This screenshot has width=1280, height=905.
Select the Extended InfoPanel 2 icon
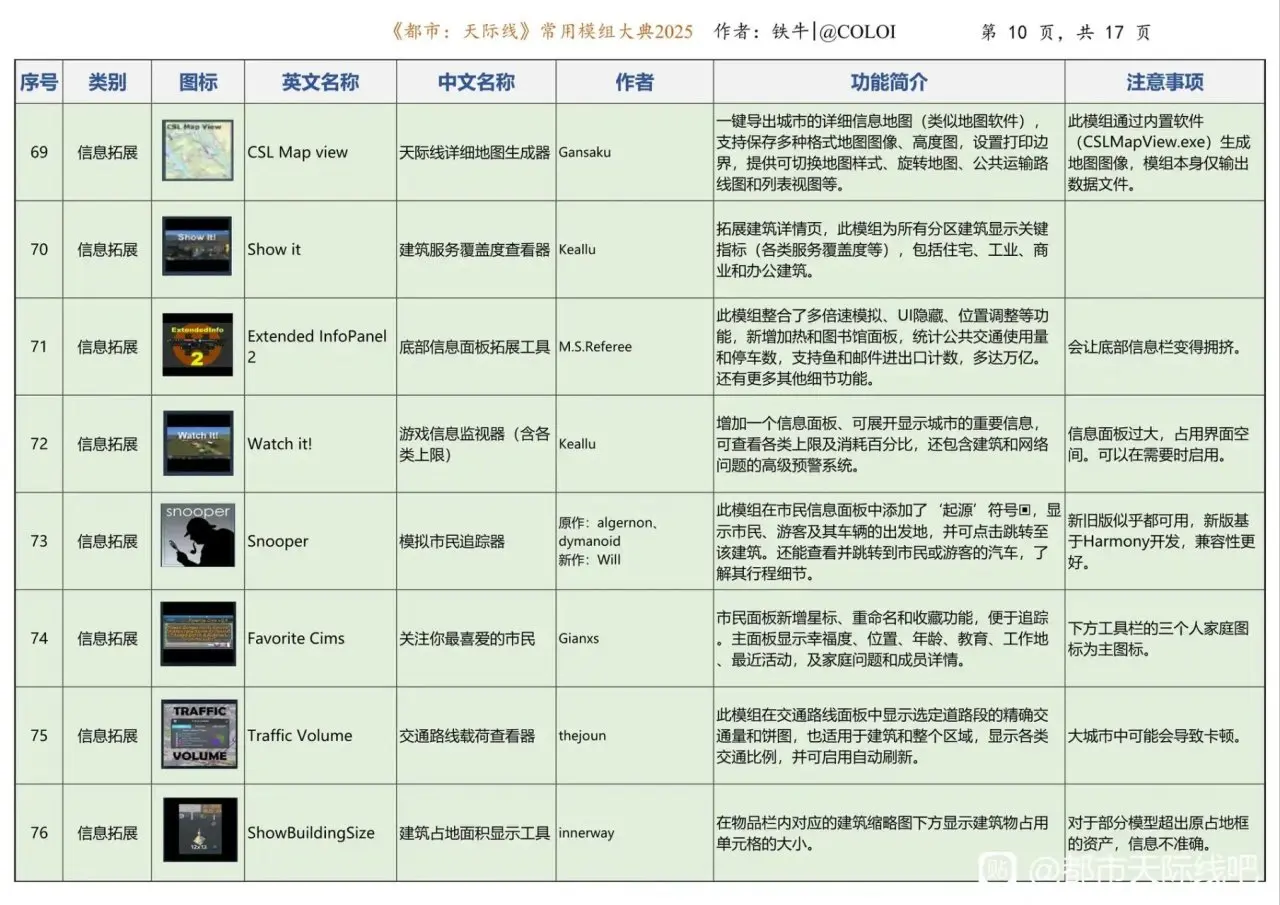198,345
